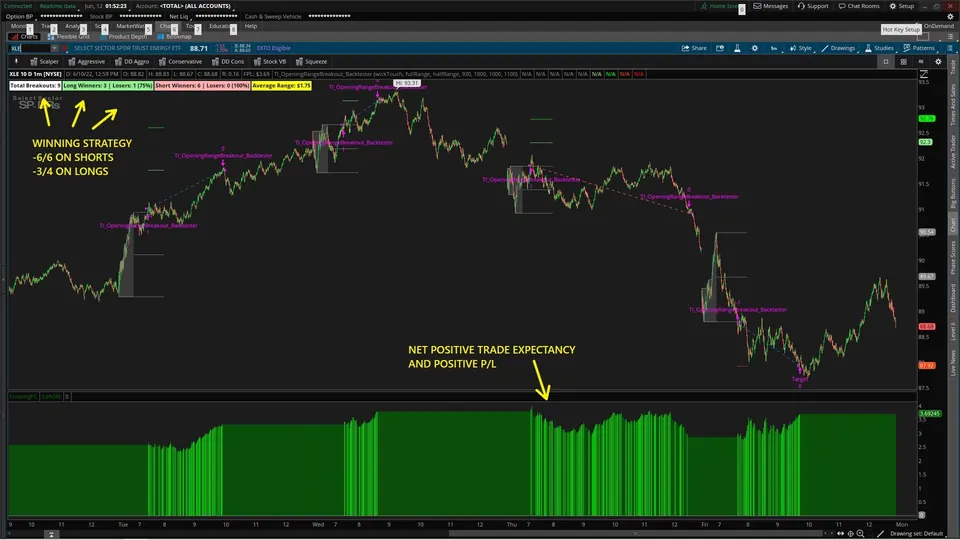Click the crosshair pan icon at bottom
Image resolution: width=960 pixels, height=540 pixels.
point(850,534)
